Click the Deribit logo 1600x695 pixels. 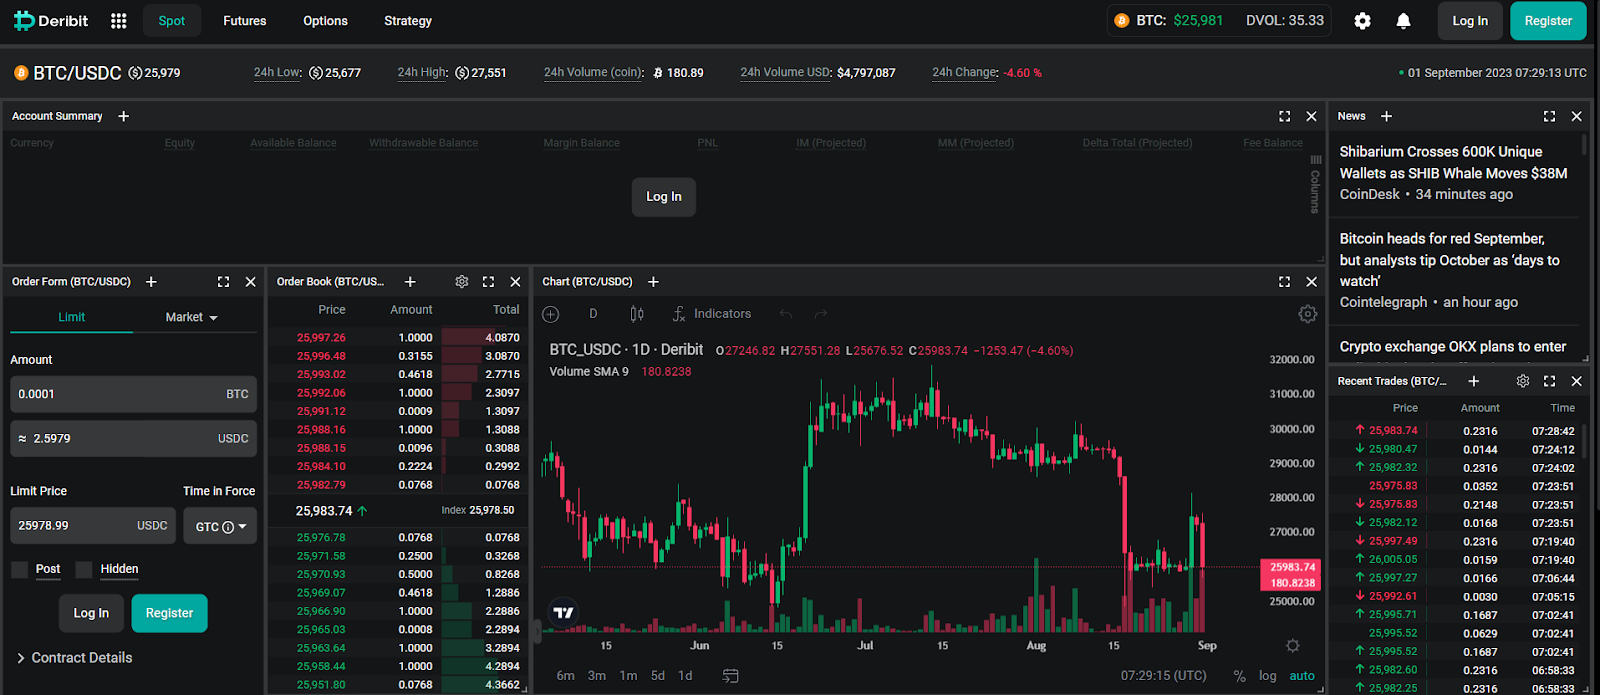[50, 21]
